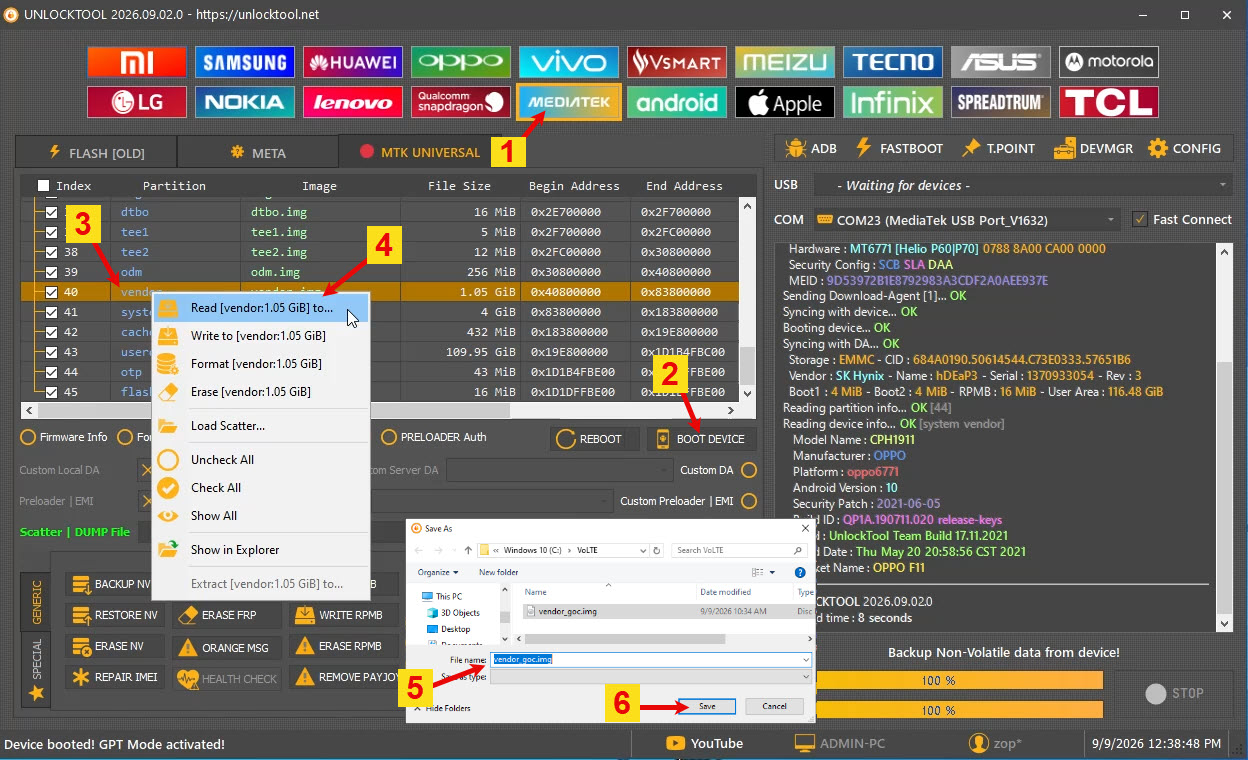Click the ERASE RPMB button
The width and height of the screenshot is (1248, 760).
pyautogui.click(x=343, y=646)
